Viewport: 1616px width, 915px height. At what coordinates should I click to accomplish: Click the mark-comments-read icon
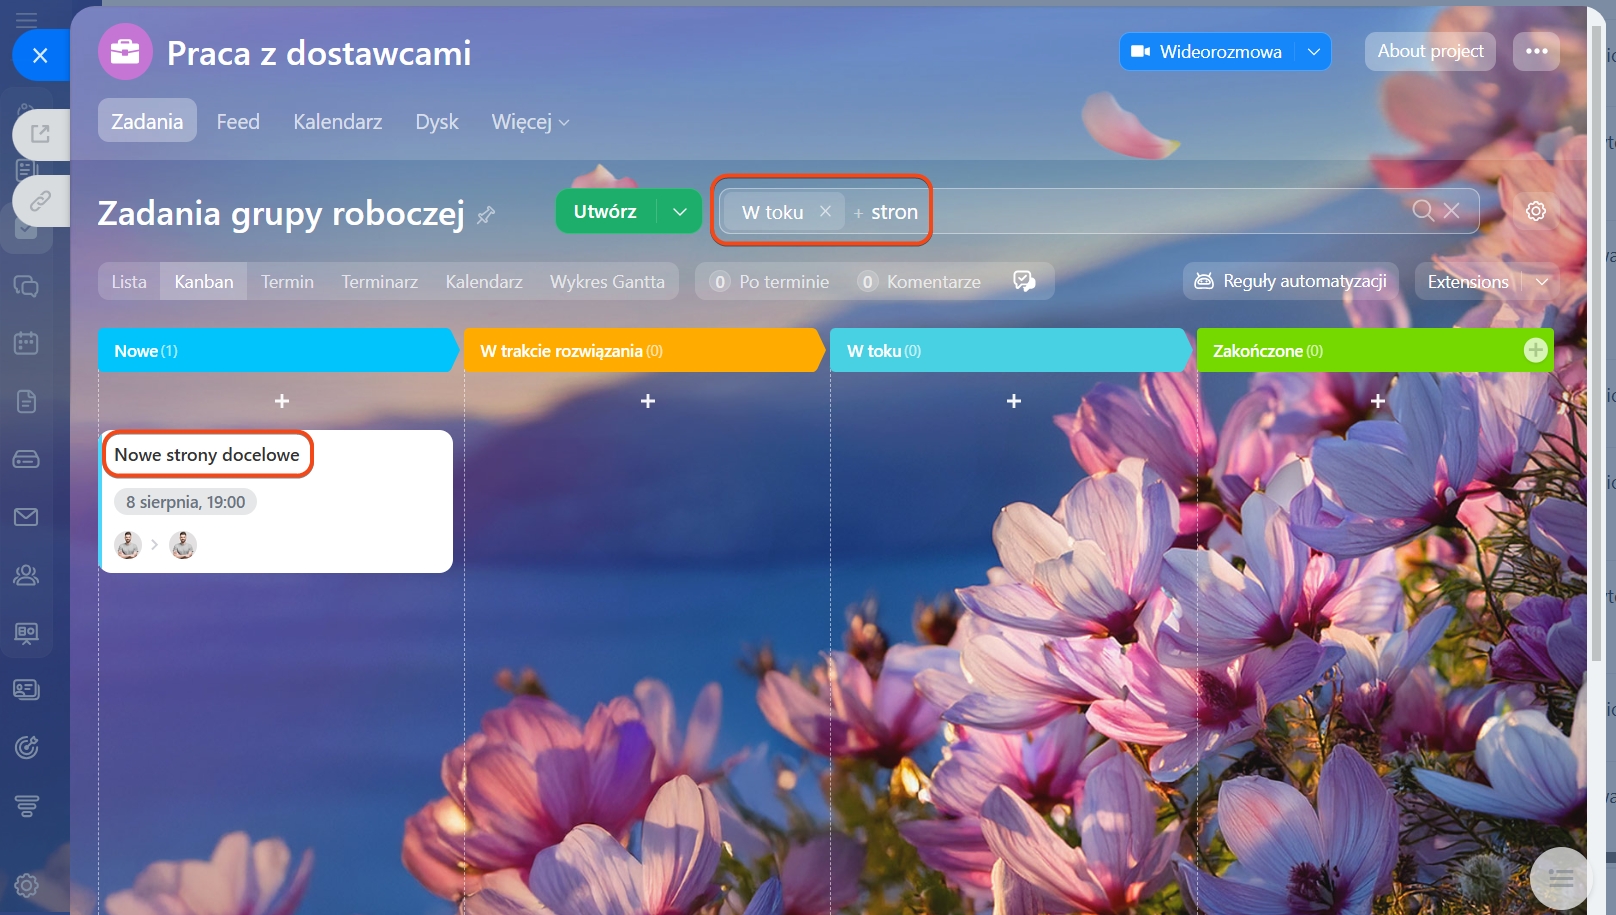click(1024, 281)
